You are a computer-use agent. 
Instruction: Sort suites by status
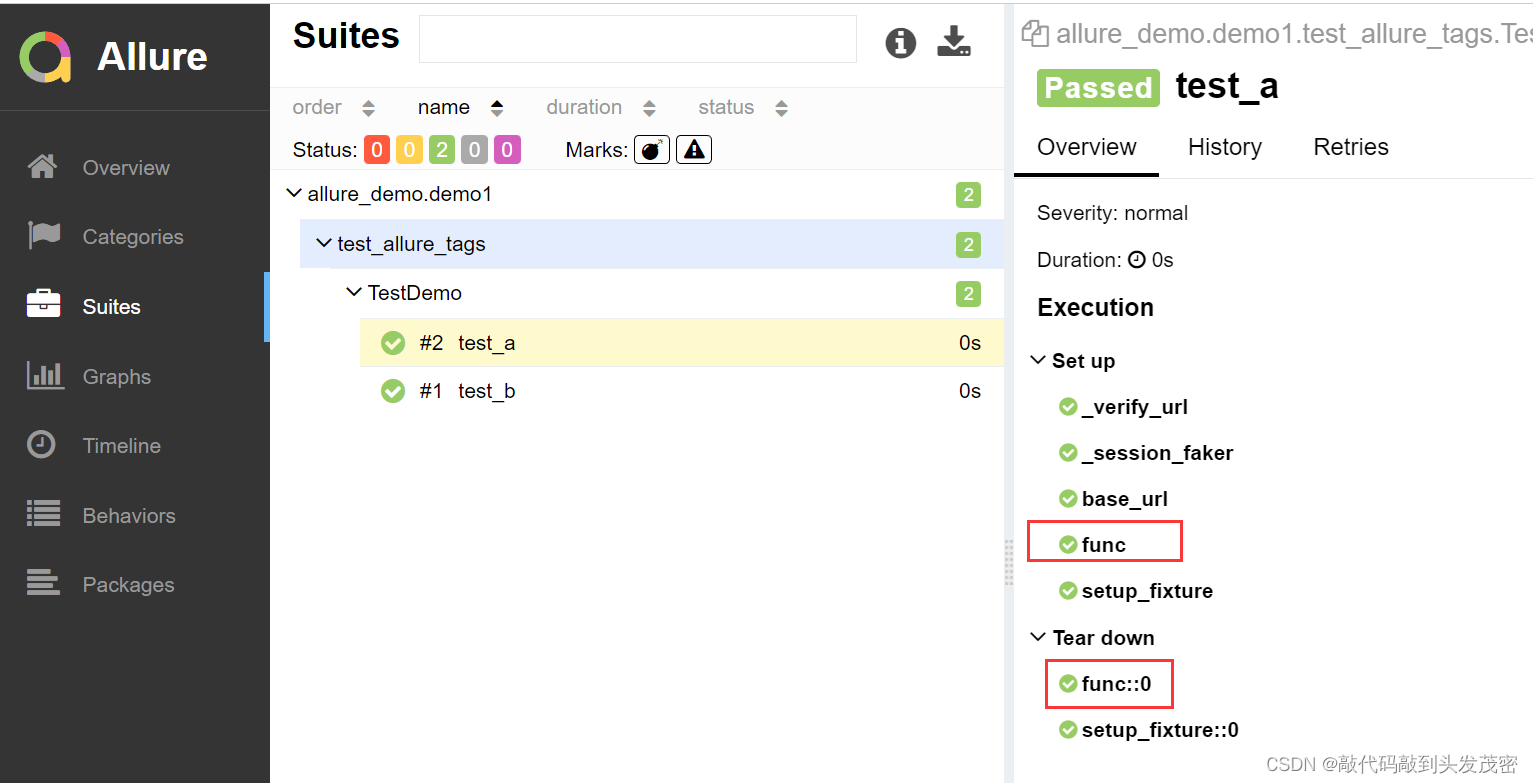(x=743, y=107)
